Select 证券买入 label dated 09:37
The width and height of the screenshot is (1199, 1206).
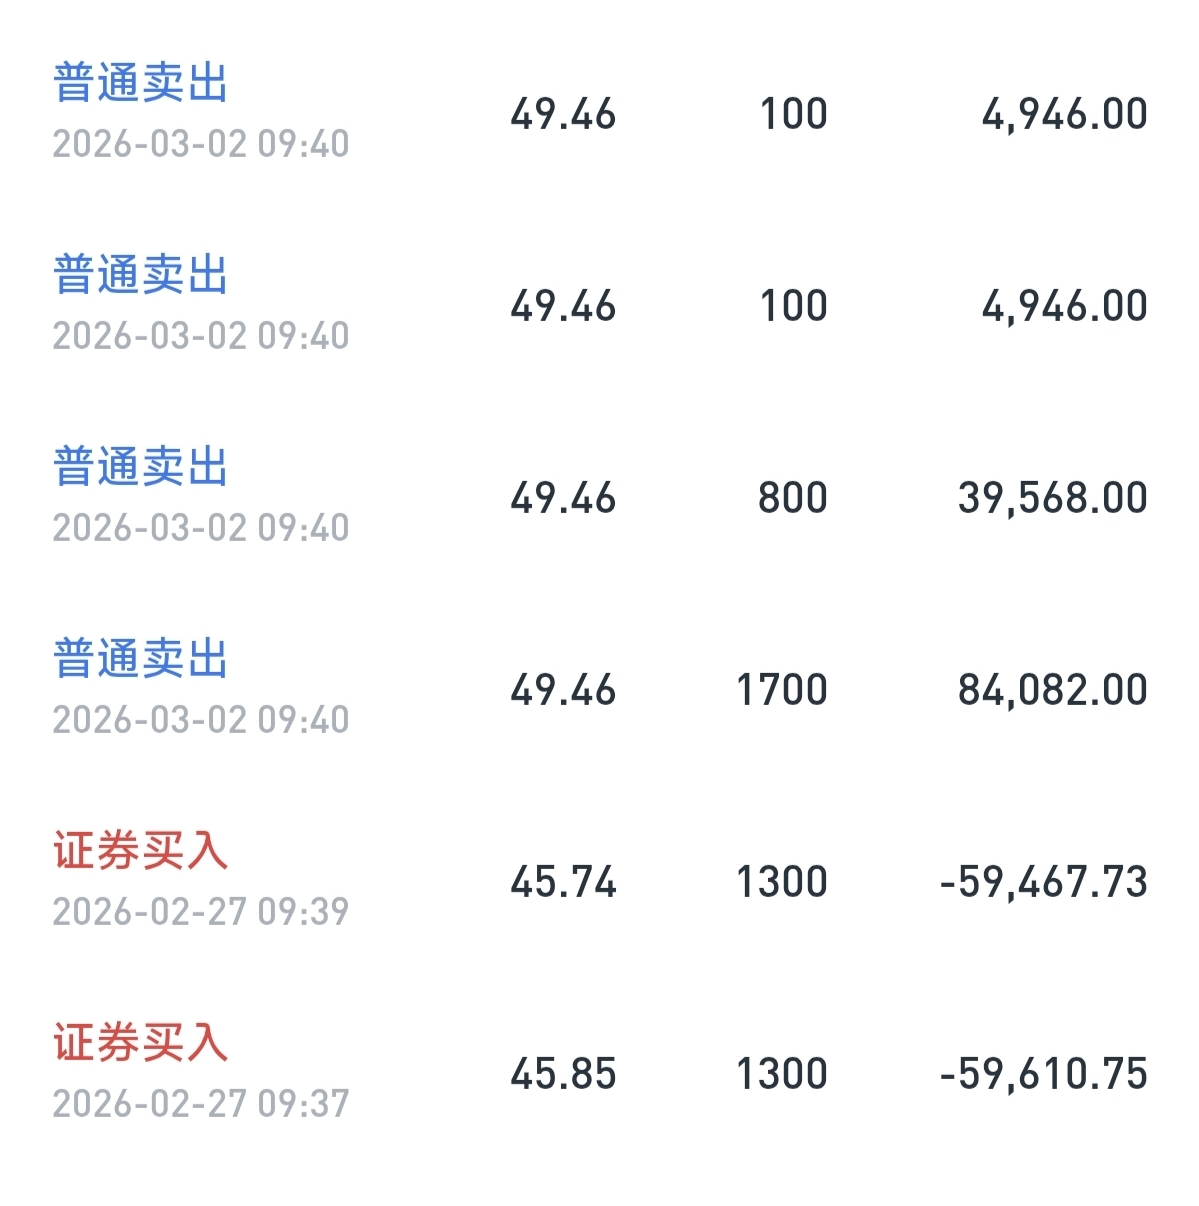click(141, 1043)
